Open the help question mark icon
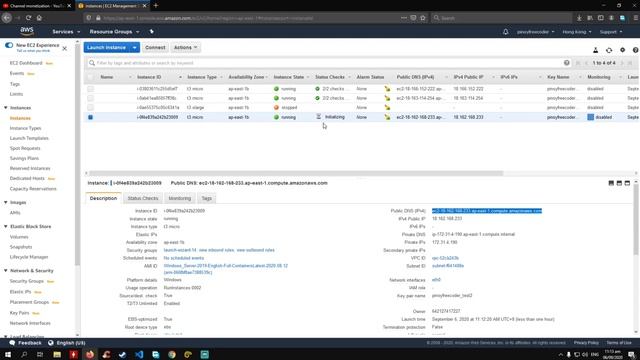 636,50
